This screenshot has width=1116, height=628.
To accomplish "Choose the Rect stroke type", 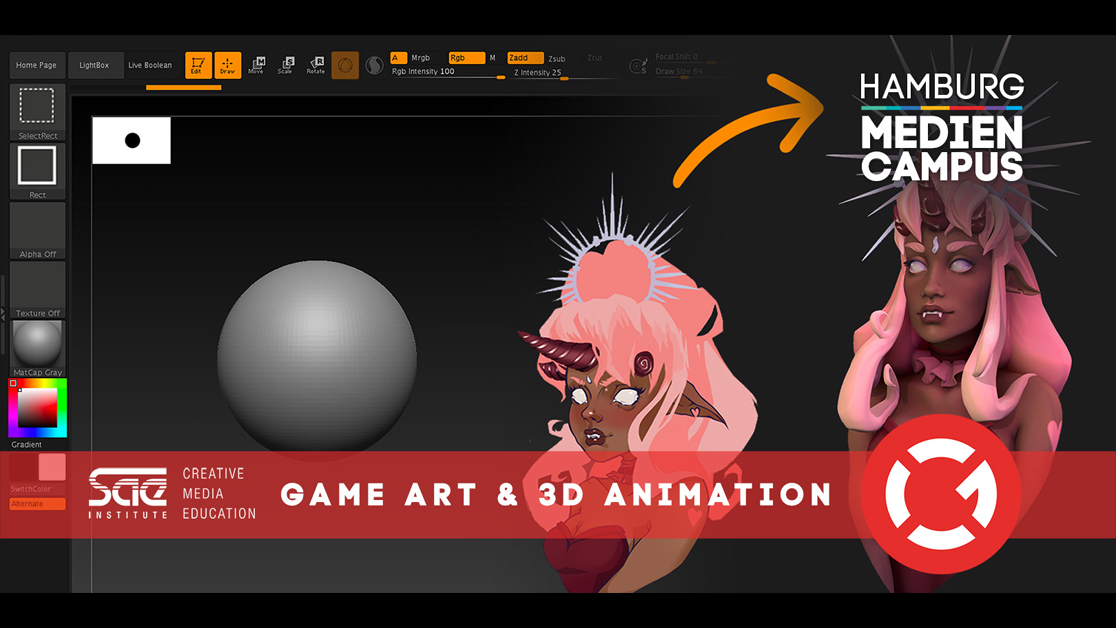I will (x=37, y=172).
